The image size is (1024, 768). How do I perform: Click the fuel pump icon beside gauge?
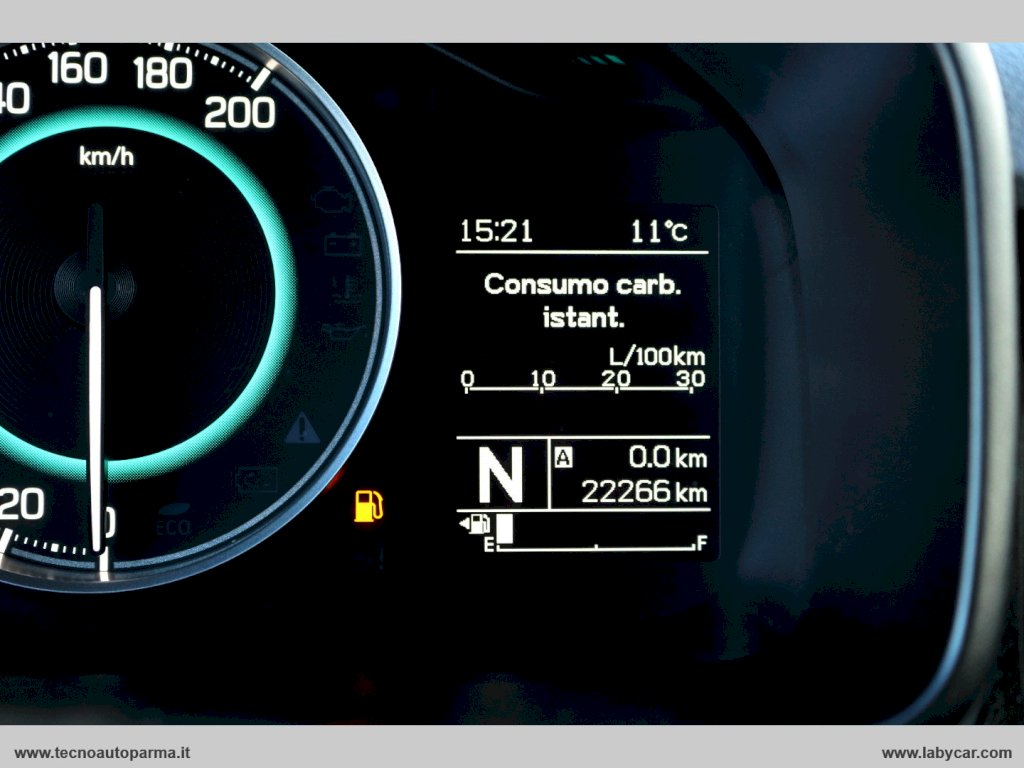pyautogui.click(x=476, y=523)
